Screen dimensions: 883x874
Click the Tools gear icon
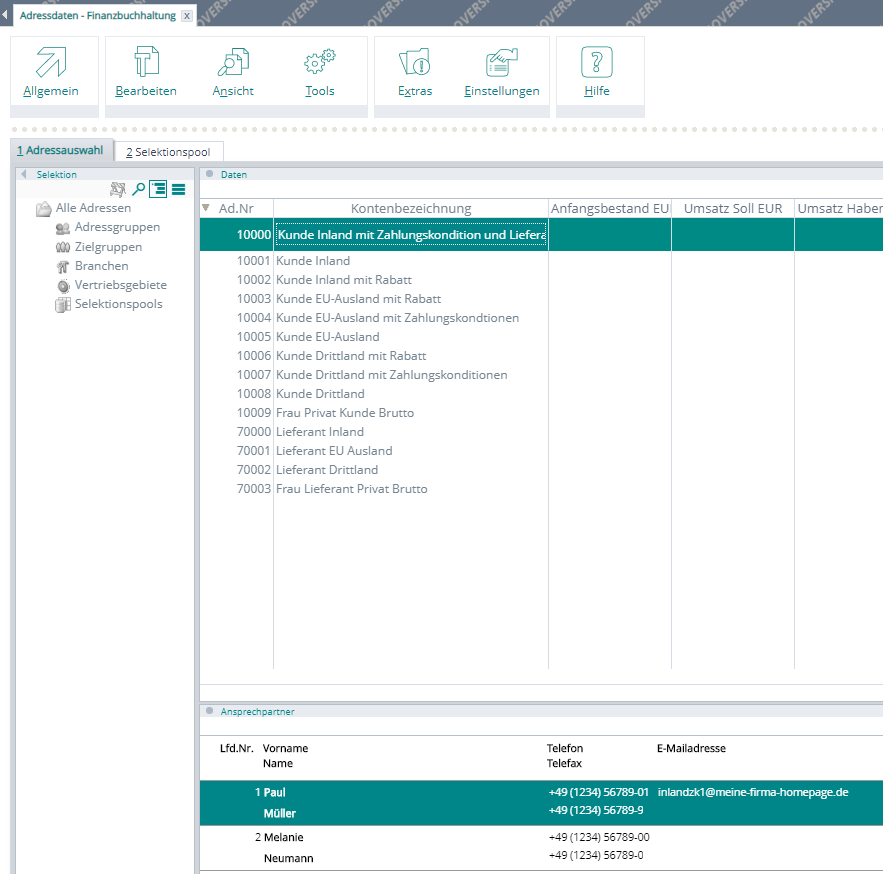pos(320,63)
